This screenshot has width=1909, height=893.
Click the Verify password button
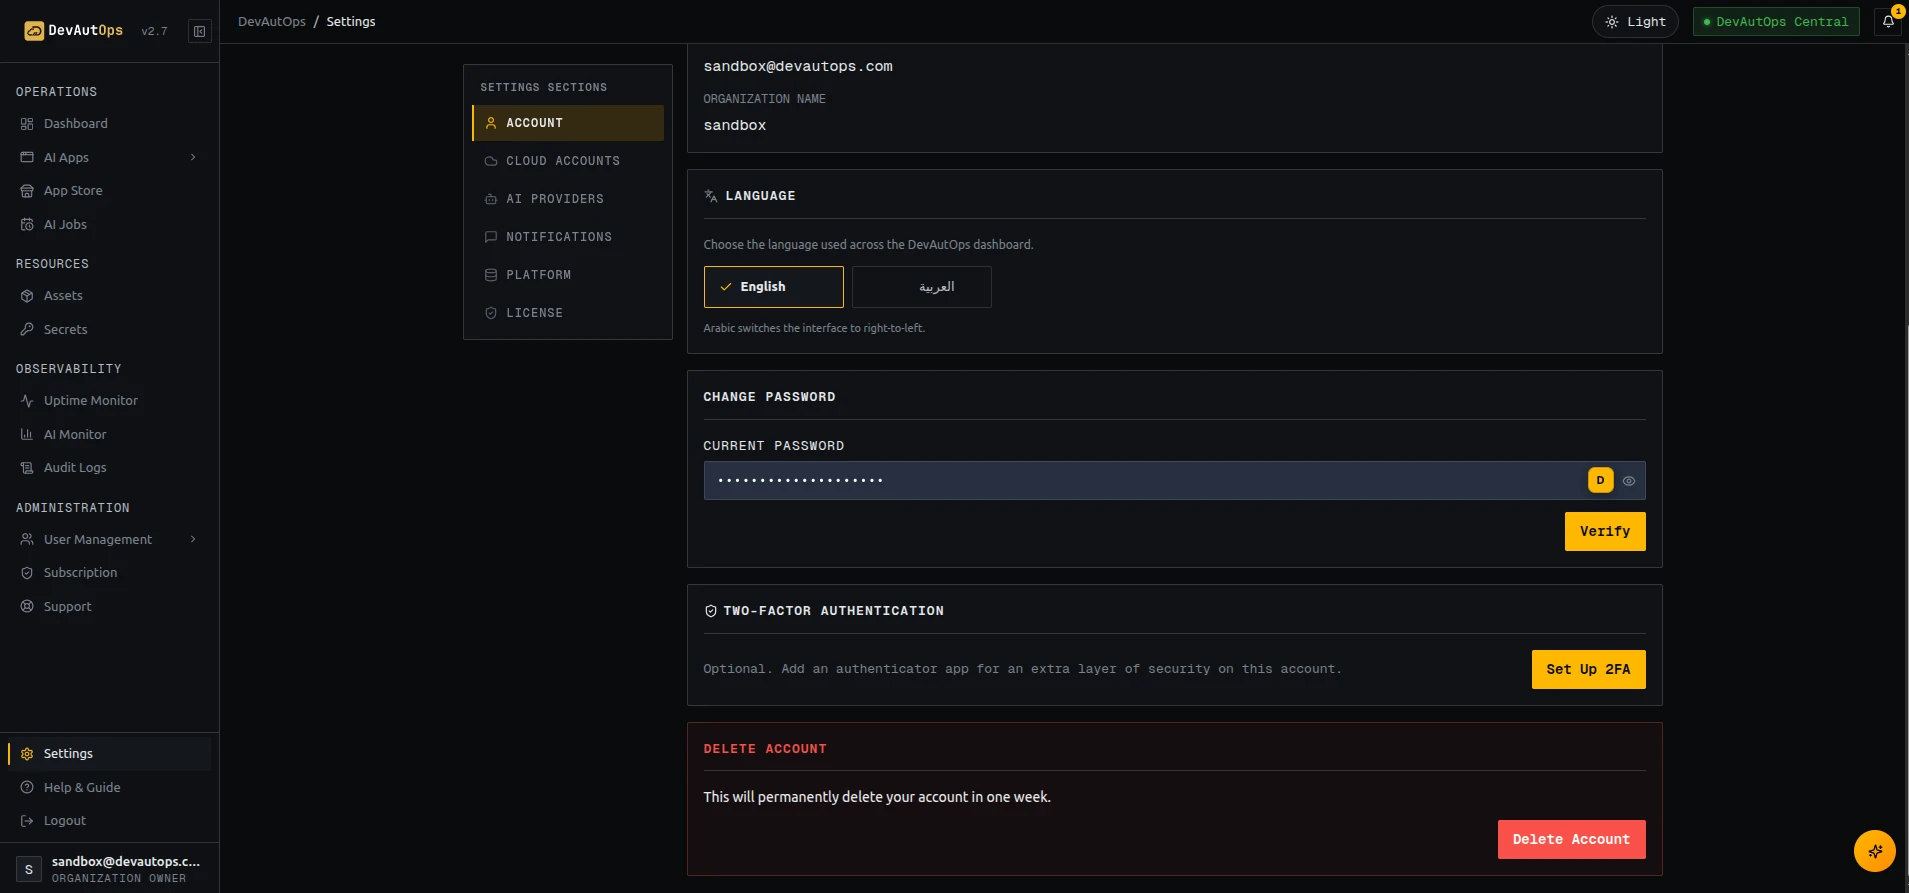click(1605, 532)
